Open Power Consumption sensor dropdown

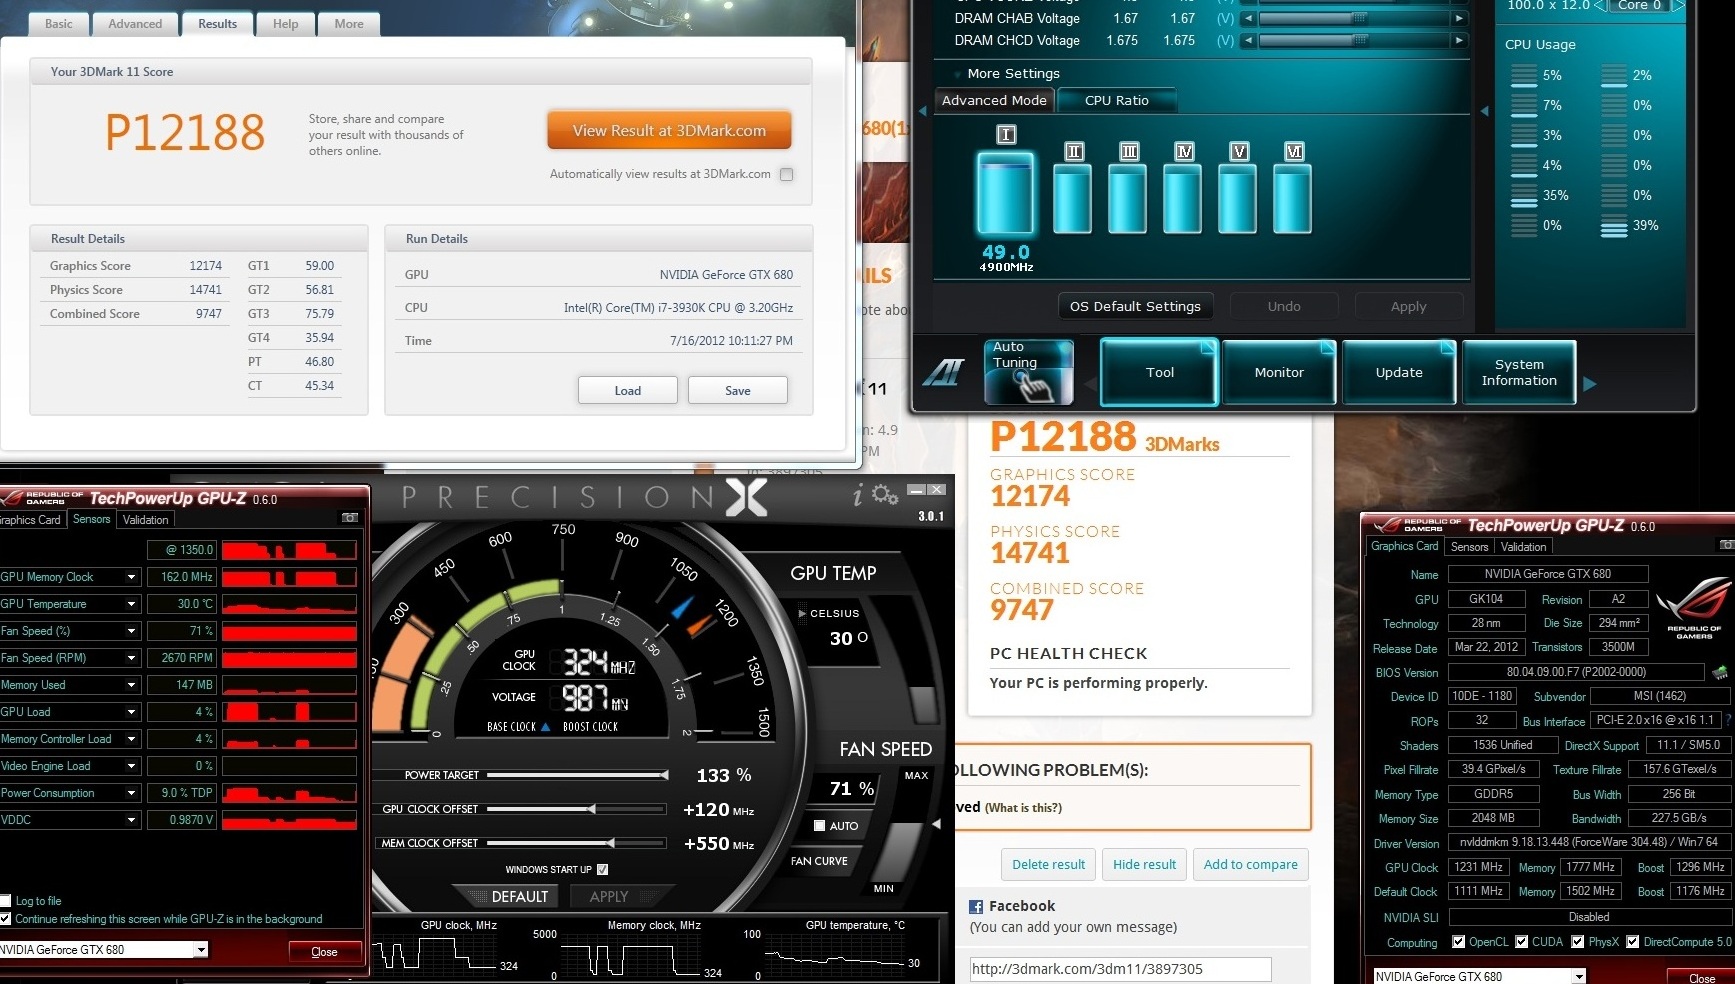coord(131,793)
